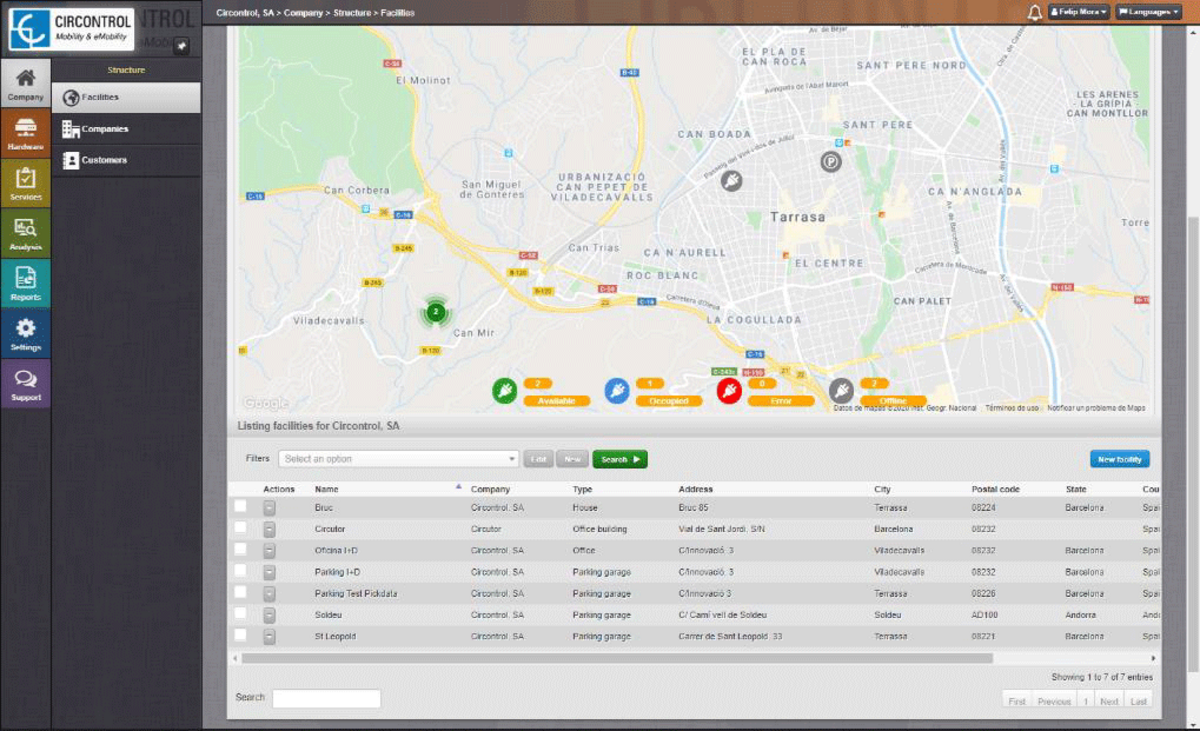
Task: Tick the checkbox for Oficina I+D row
Action: 240,549
